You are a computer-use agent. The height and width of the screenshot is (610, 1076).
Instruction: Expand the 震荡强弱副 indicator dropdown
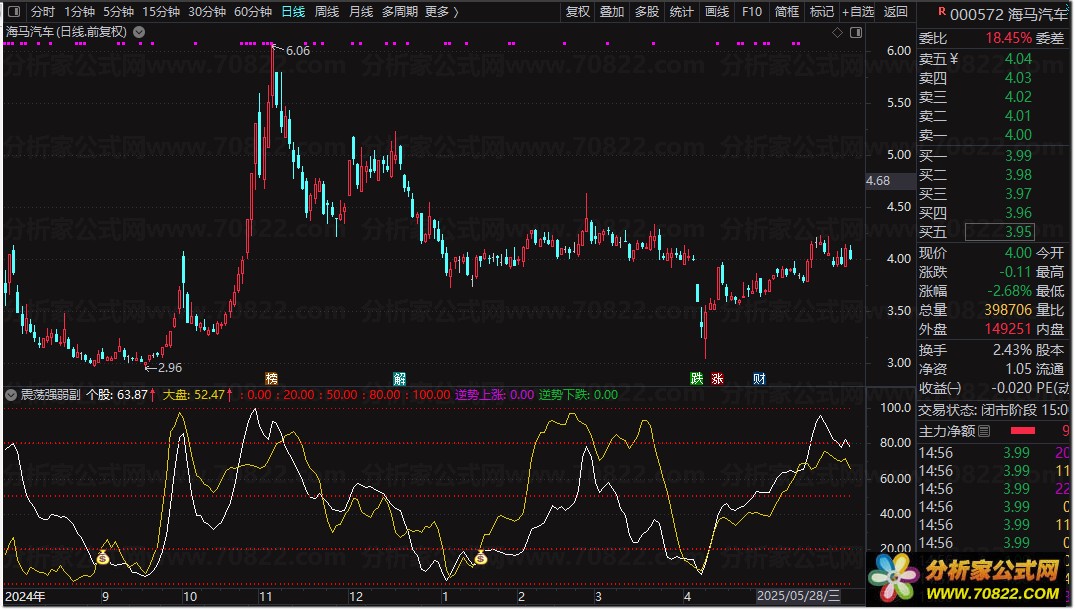click(11, 395)
